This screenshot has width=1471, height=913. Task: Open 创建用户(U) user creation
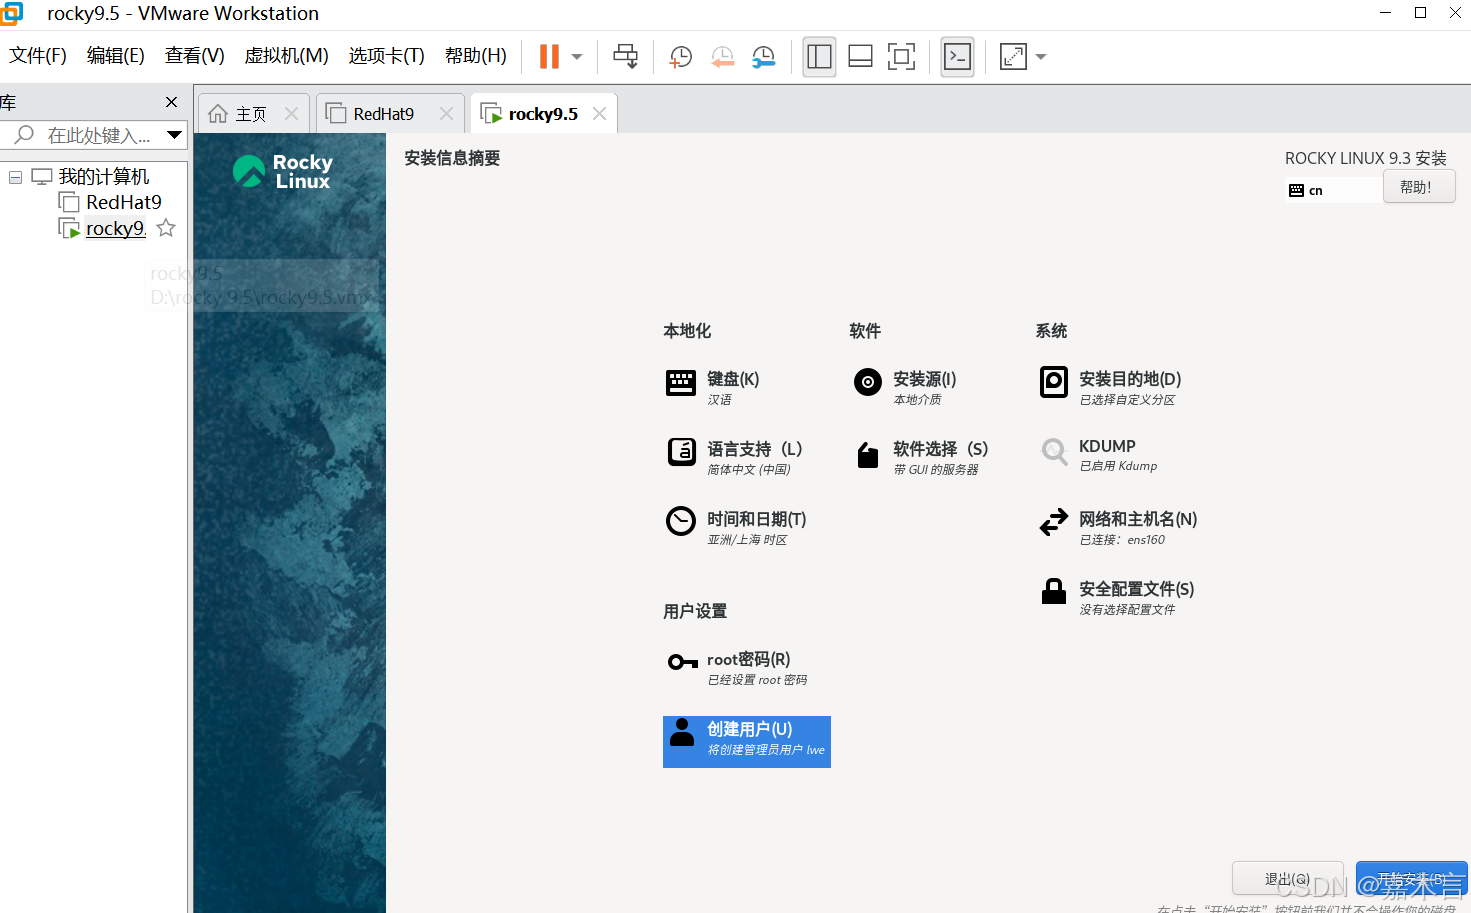pos(747,742)
